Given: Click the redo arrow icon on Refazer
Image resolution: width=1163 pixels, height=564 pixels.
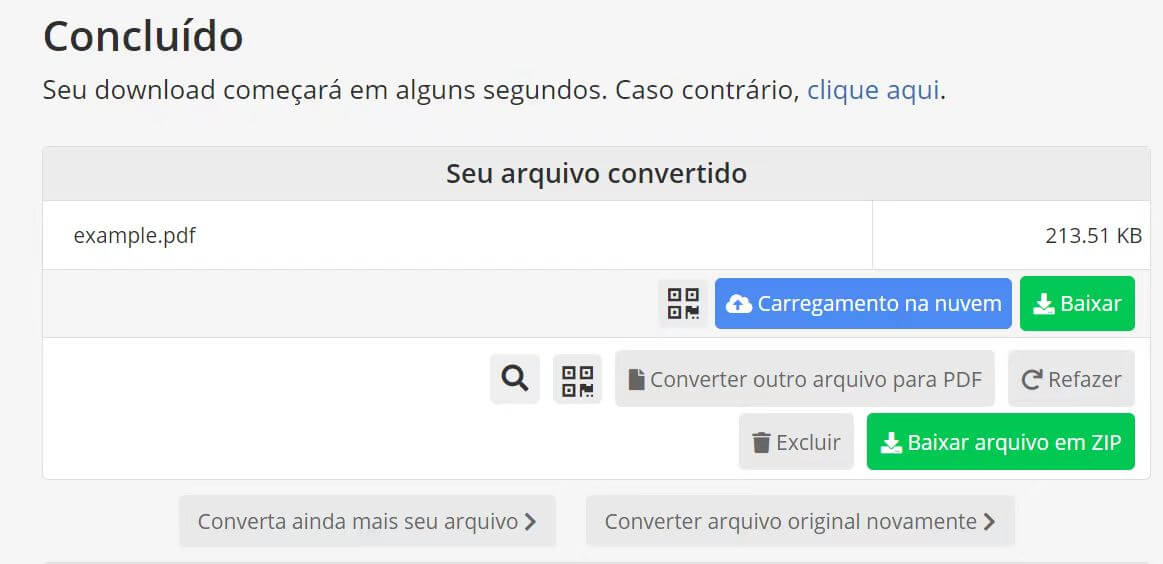Looking at the screenshot, I should coord(1032,380).
